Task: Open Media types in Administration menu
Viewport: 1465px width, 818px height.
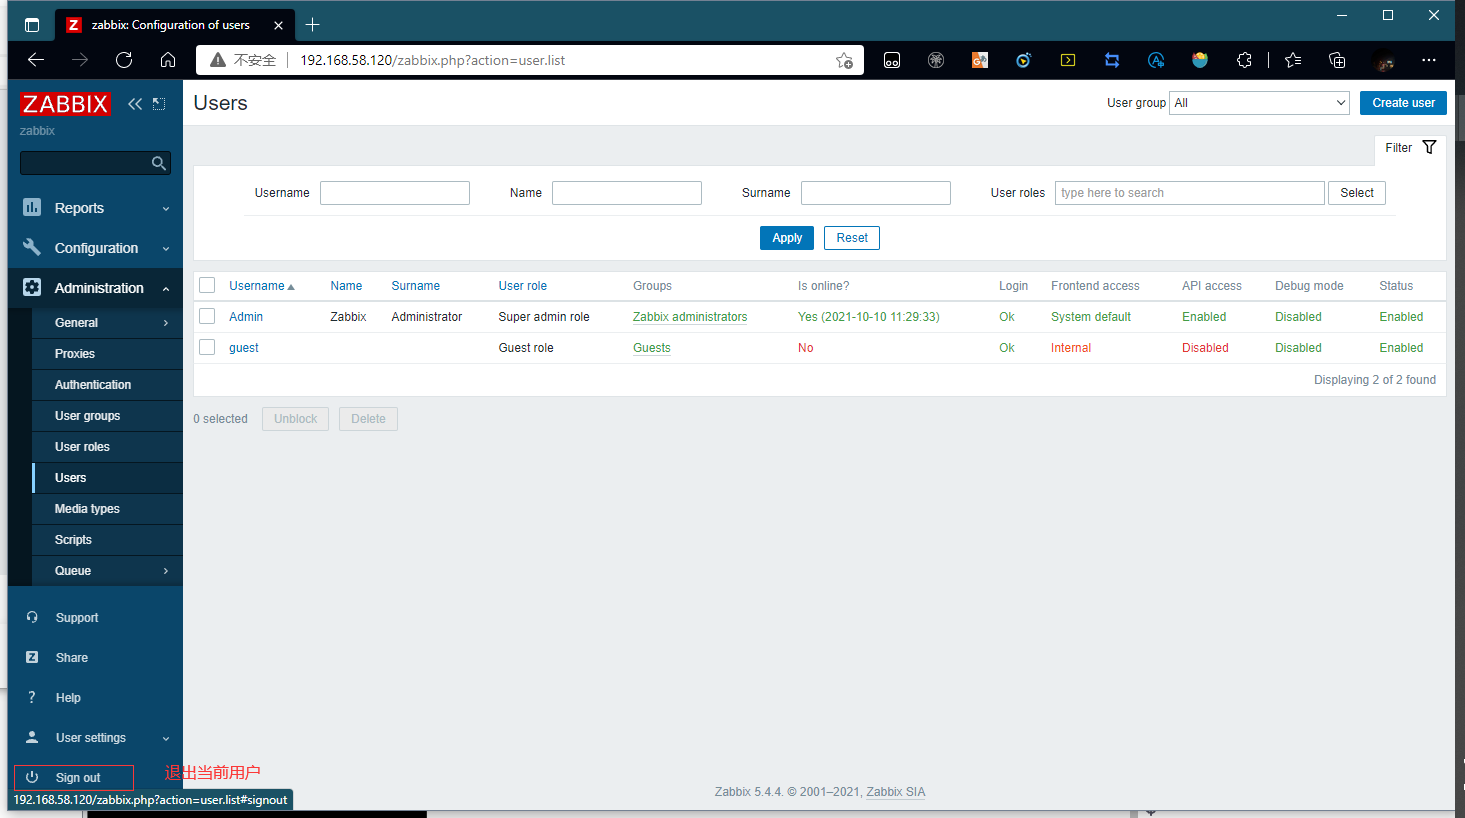Action: 87,509
